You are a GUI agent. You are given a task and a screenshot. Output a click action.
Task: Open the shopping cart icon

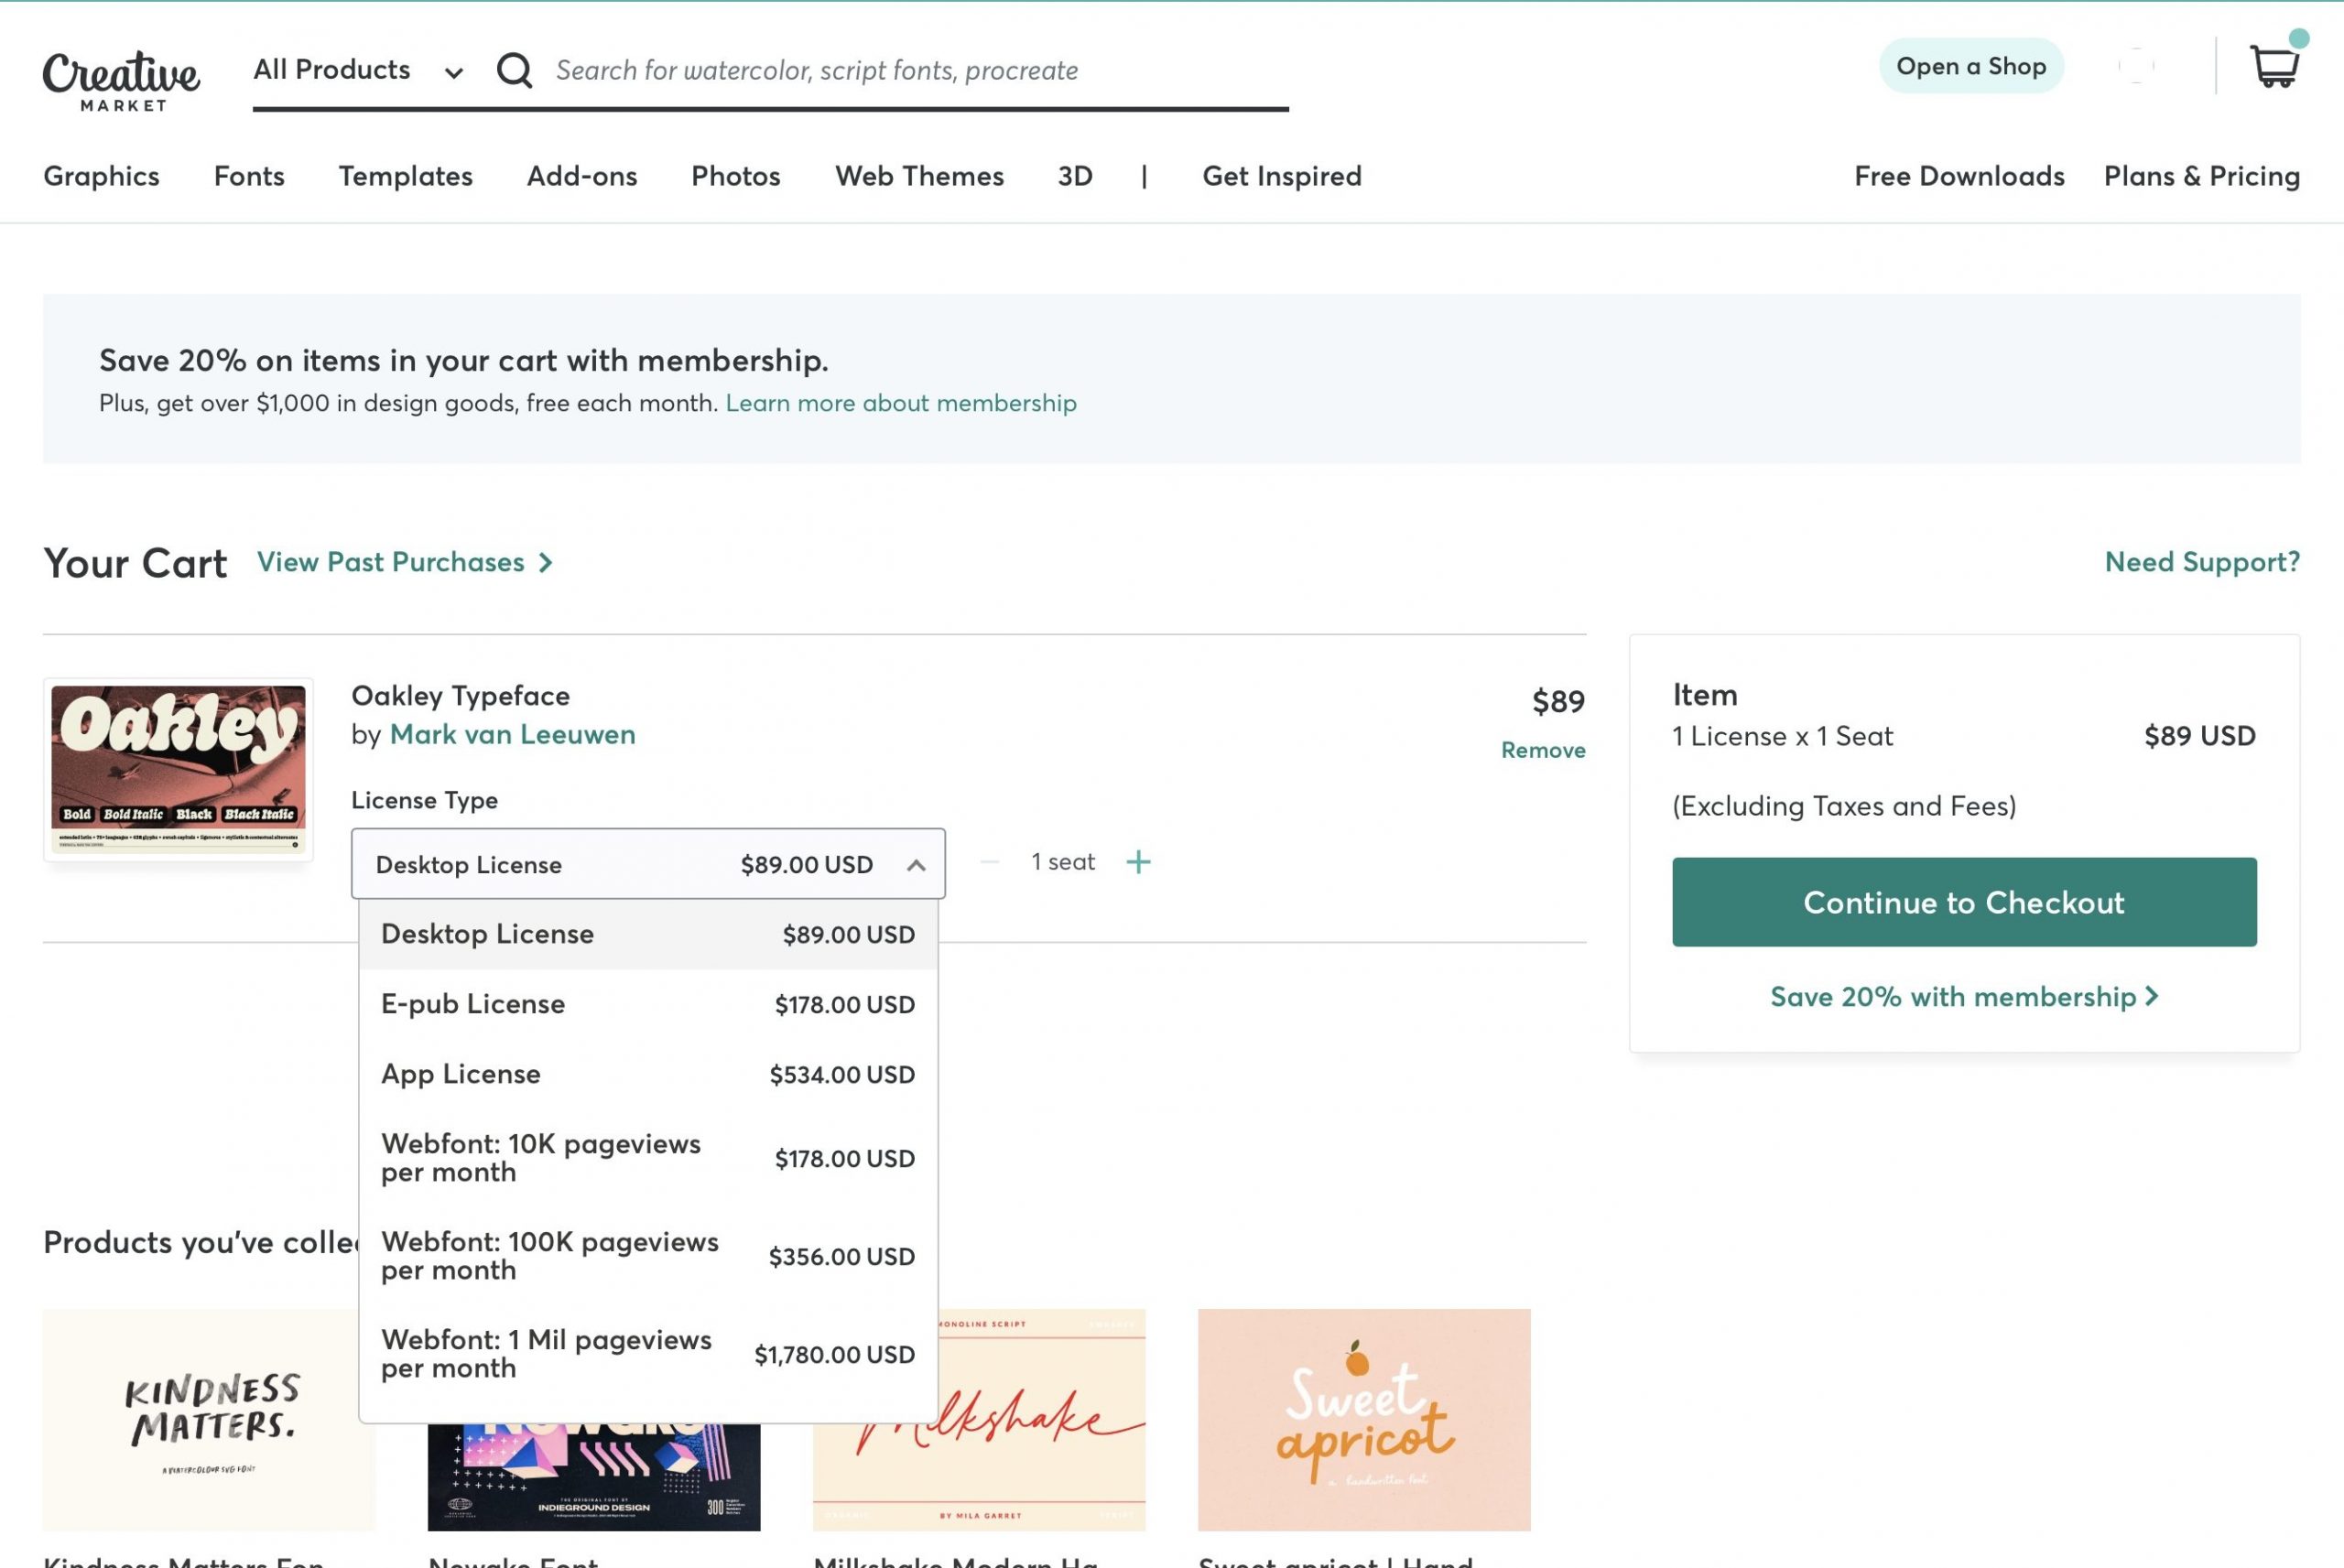point(2274,66)
